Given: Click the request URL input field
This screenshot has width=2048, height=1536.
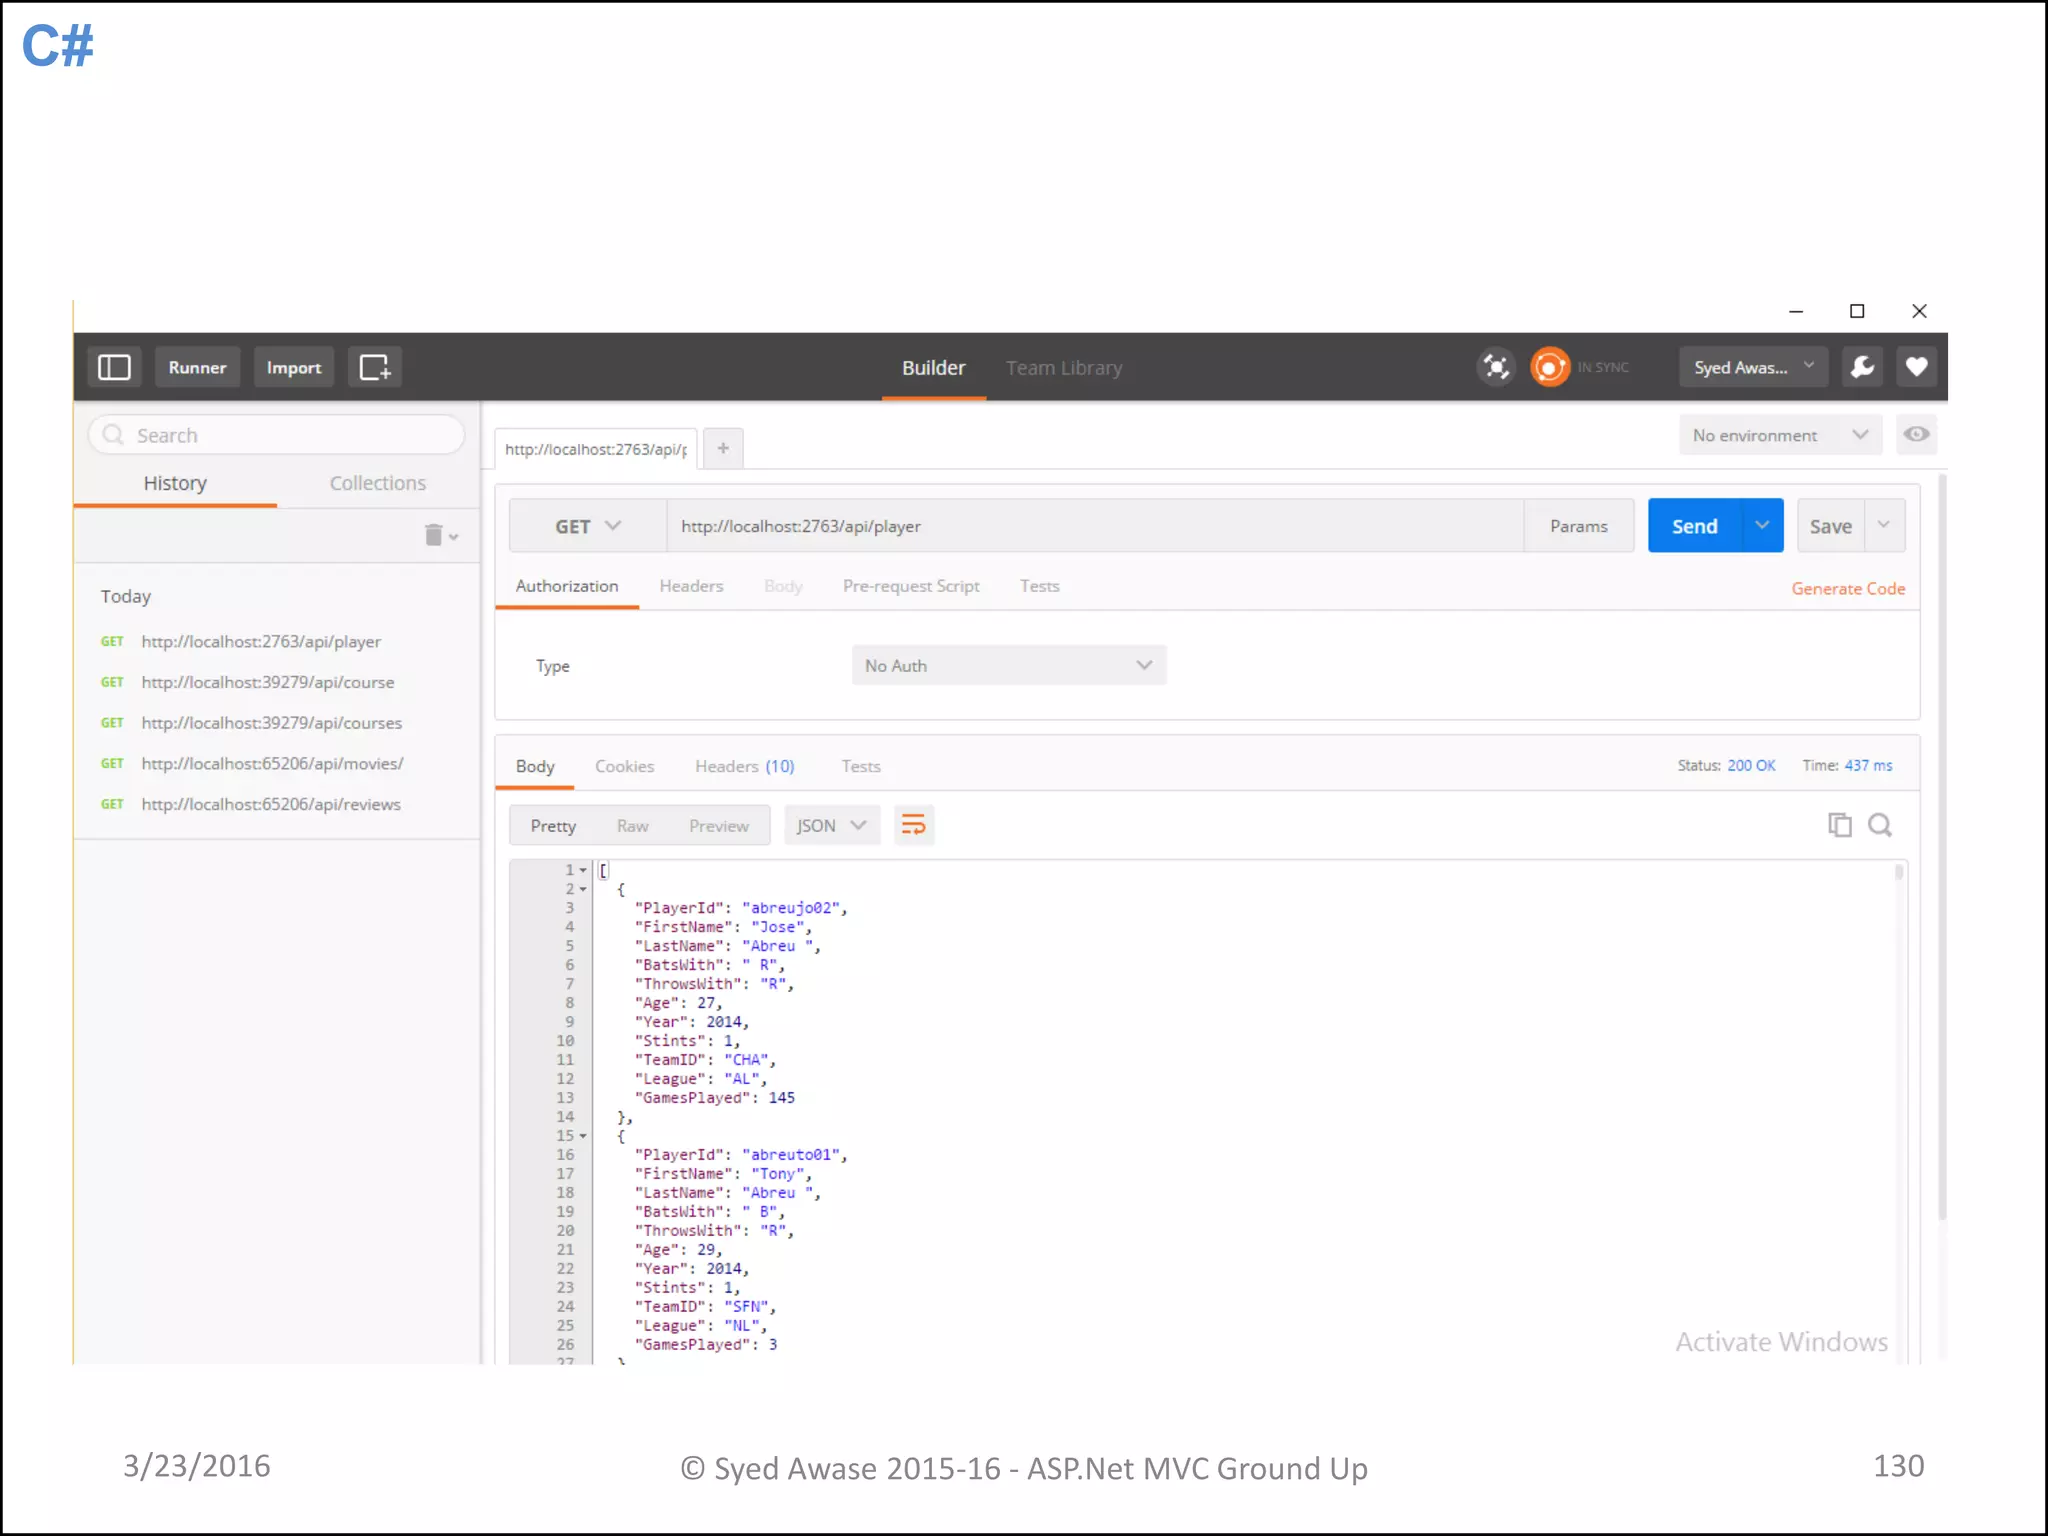Looking at the screenshot, I should point(1095,526).
